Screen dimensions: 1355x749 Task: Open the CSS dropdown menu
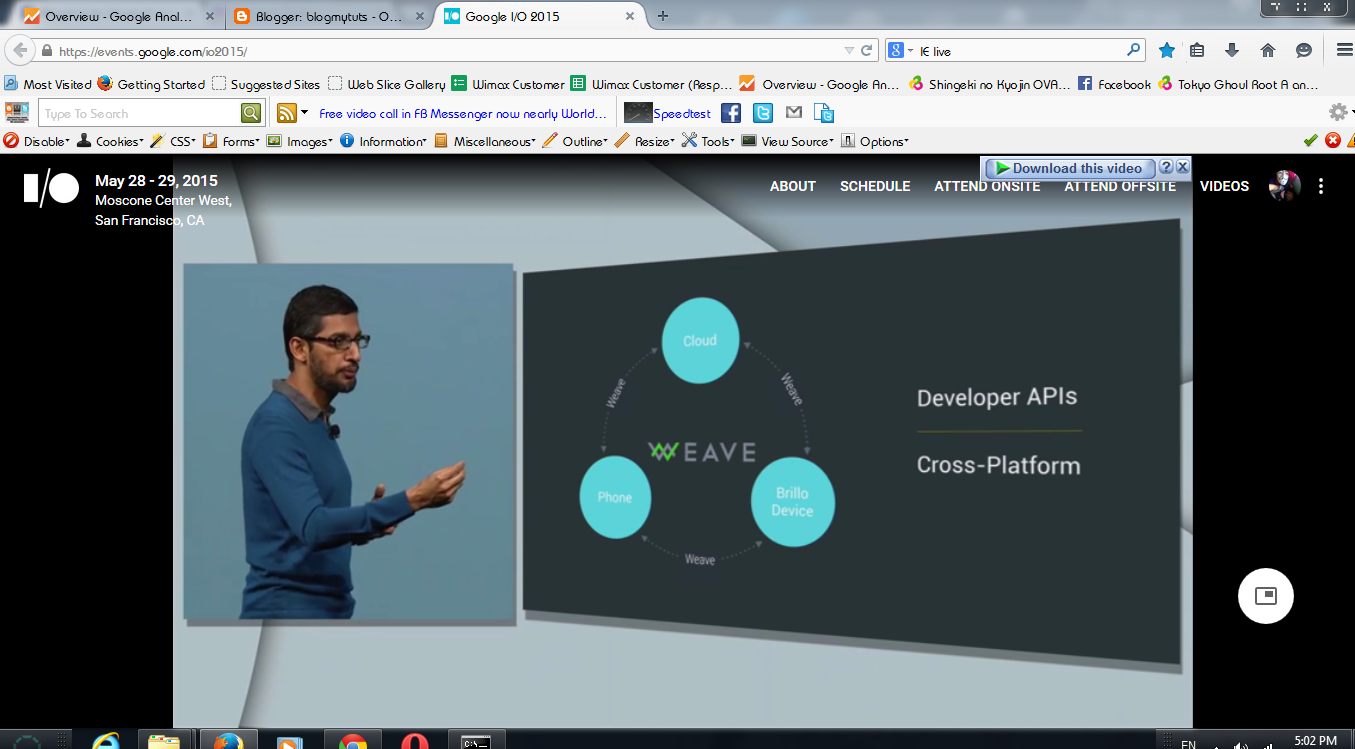pos(173,141)
